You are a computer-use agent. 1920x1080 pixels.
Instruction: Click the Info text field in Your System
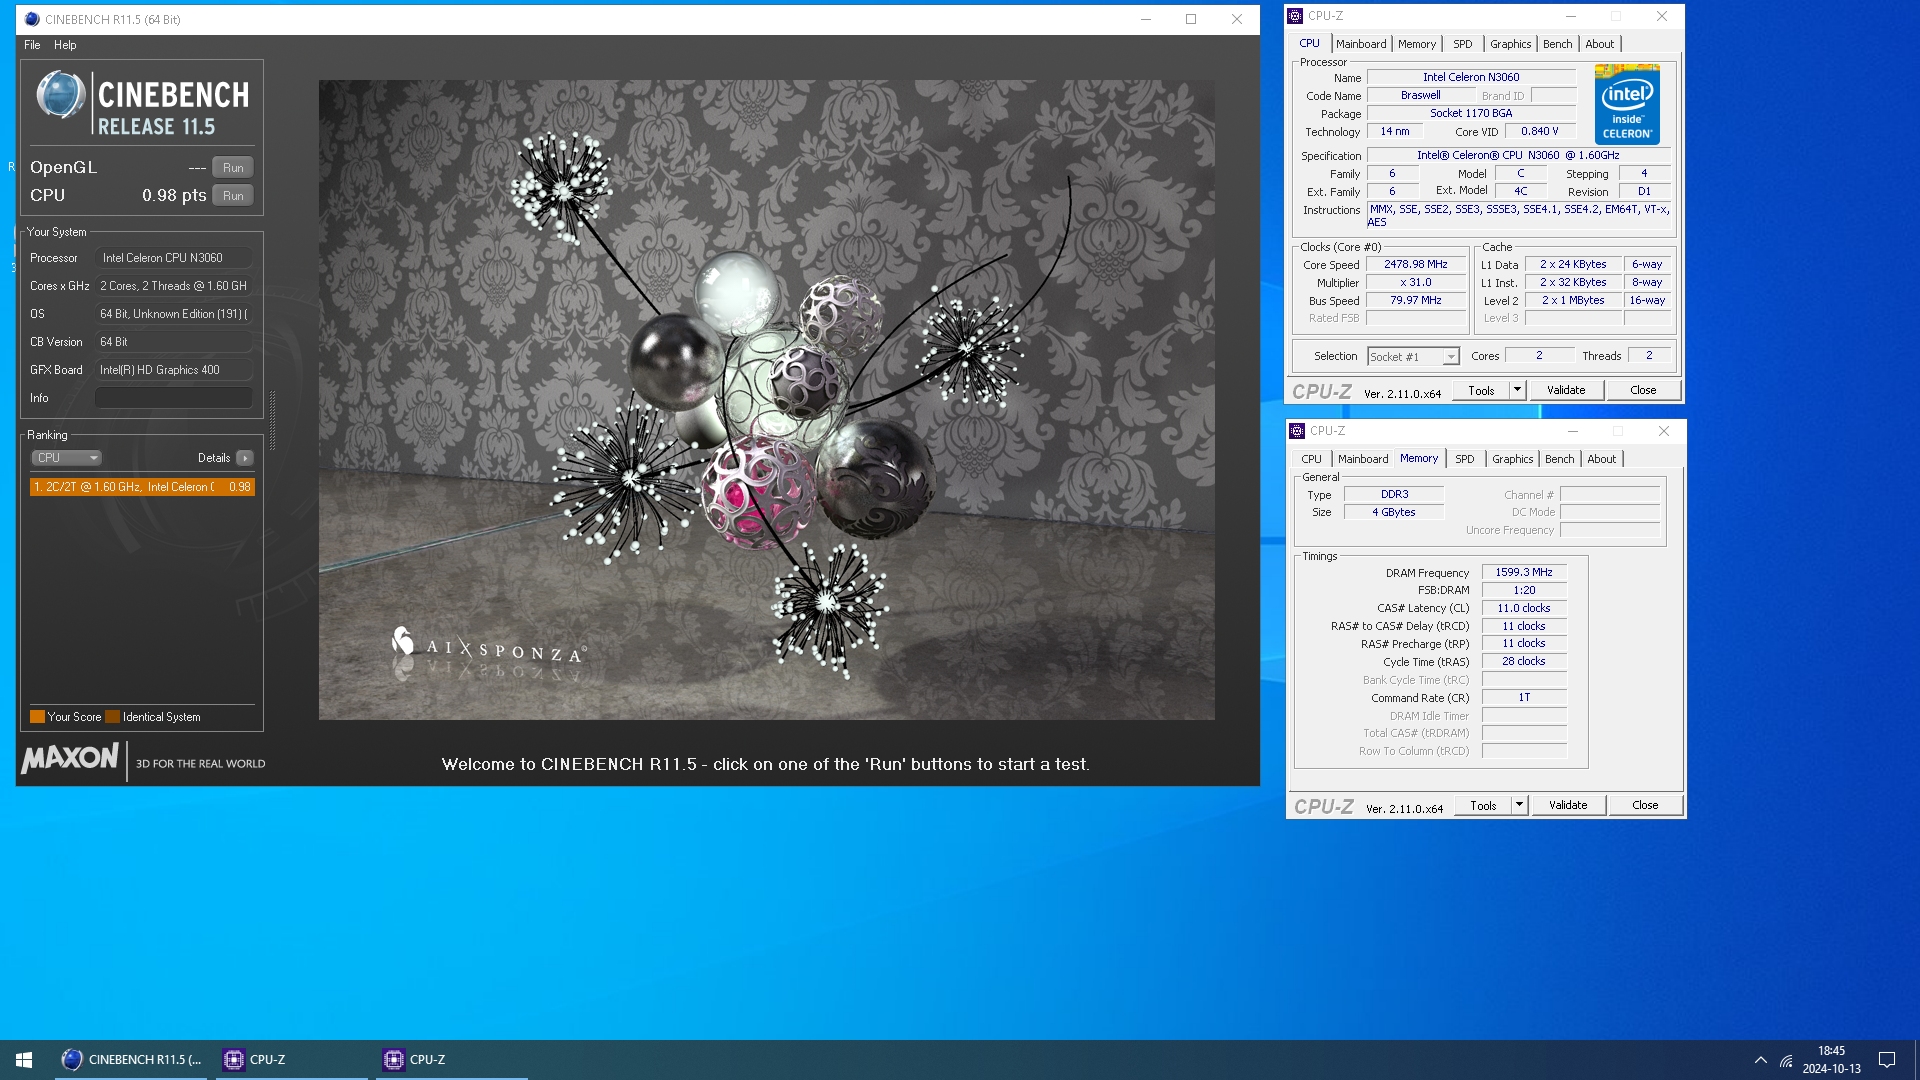tap(174, 398)
